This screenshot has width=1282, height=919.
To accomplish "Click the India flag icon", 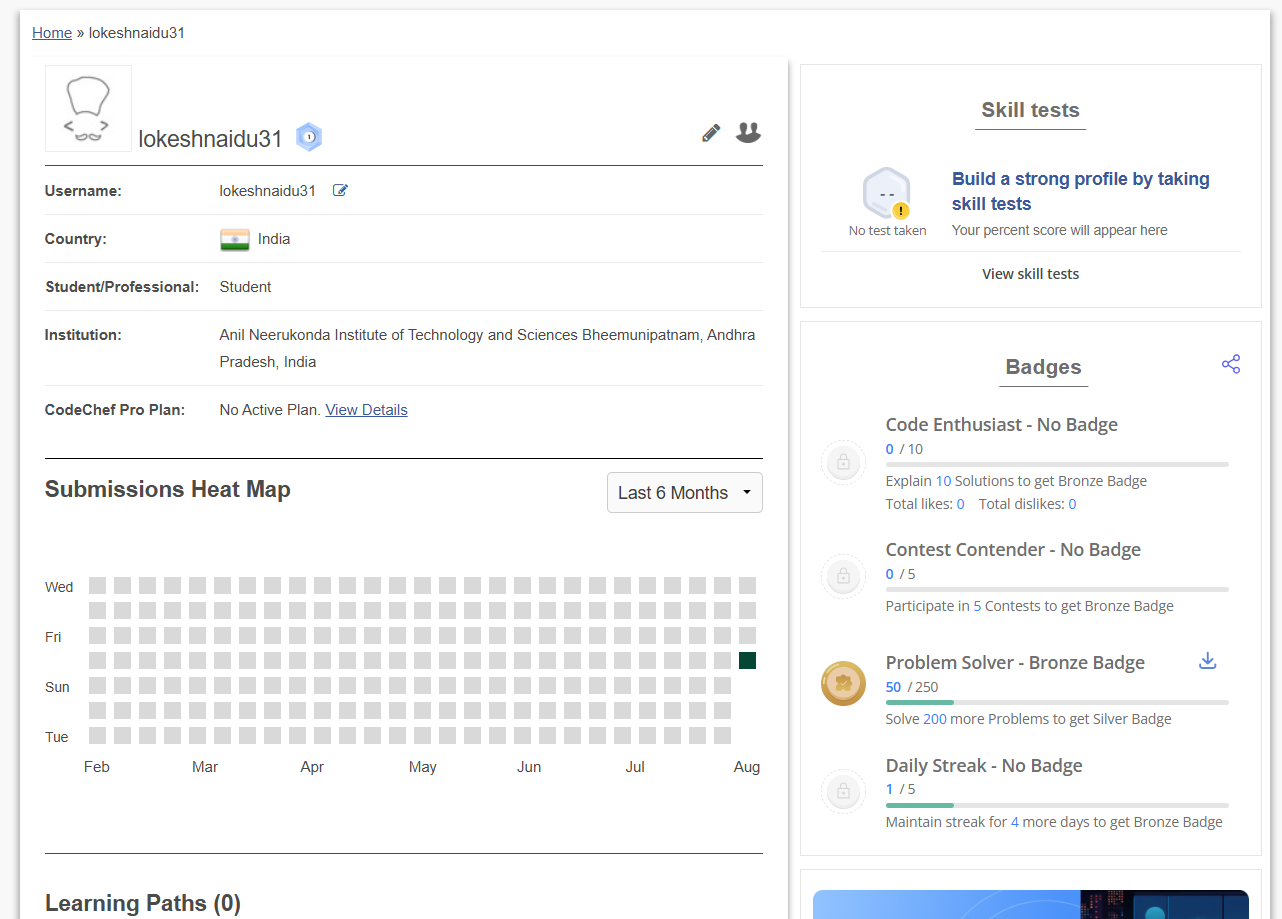I will click(234, 239).
